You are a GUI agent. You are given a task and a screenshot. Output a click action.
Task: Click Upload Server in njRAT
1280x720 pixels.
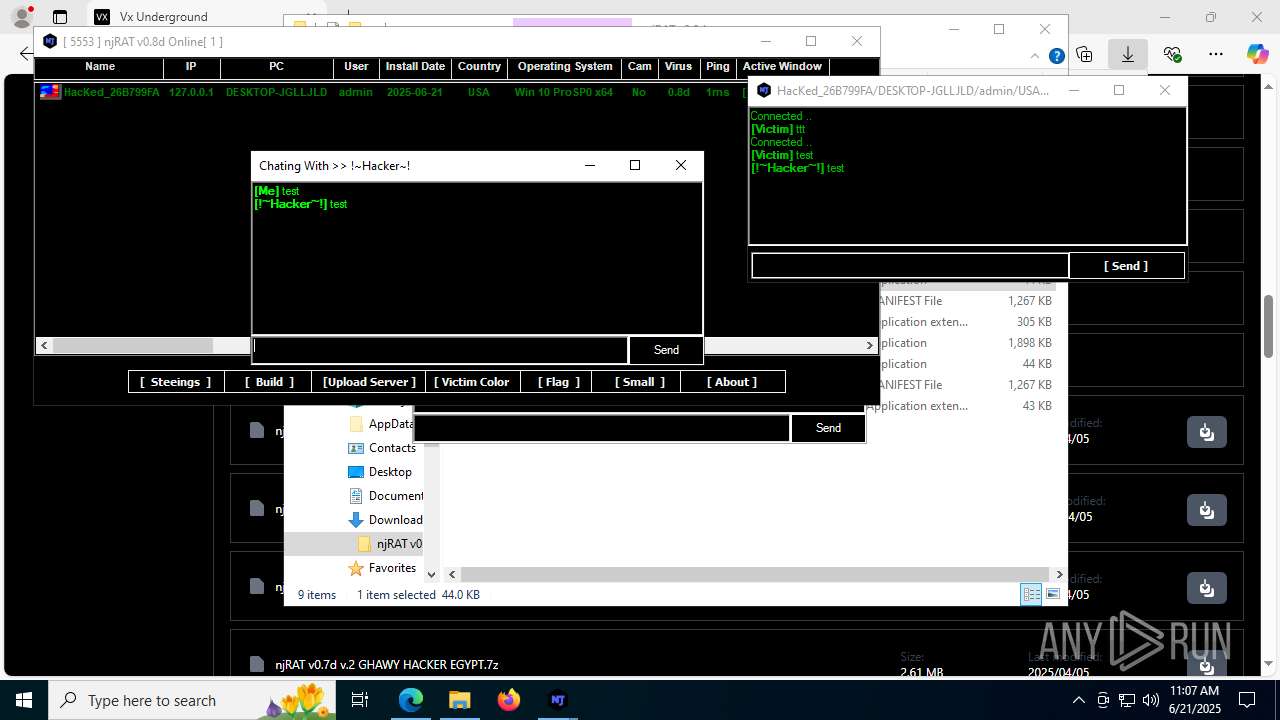click(368, 382)
